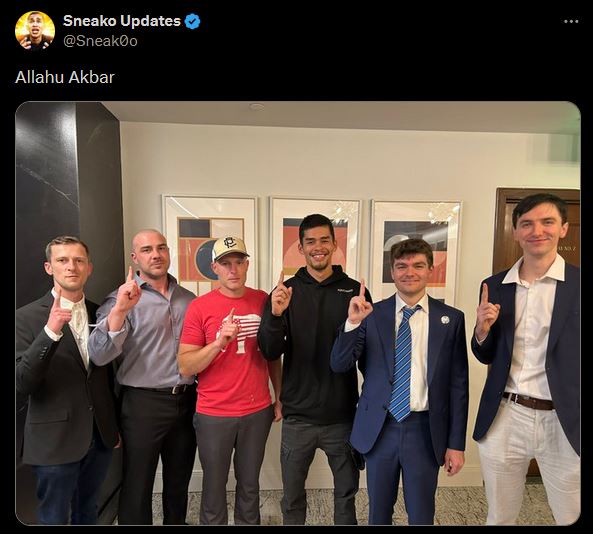Click the black marble wall panel

point(66,200)
